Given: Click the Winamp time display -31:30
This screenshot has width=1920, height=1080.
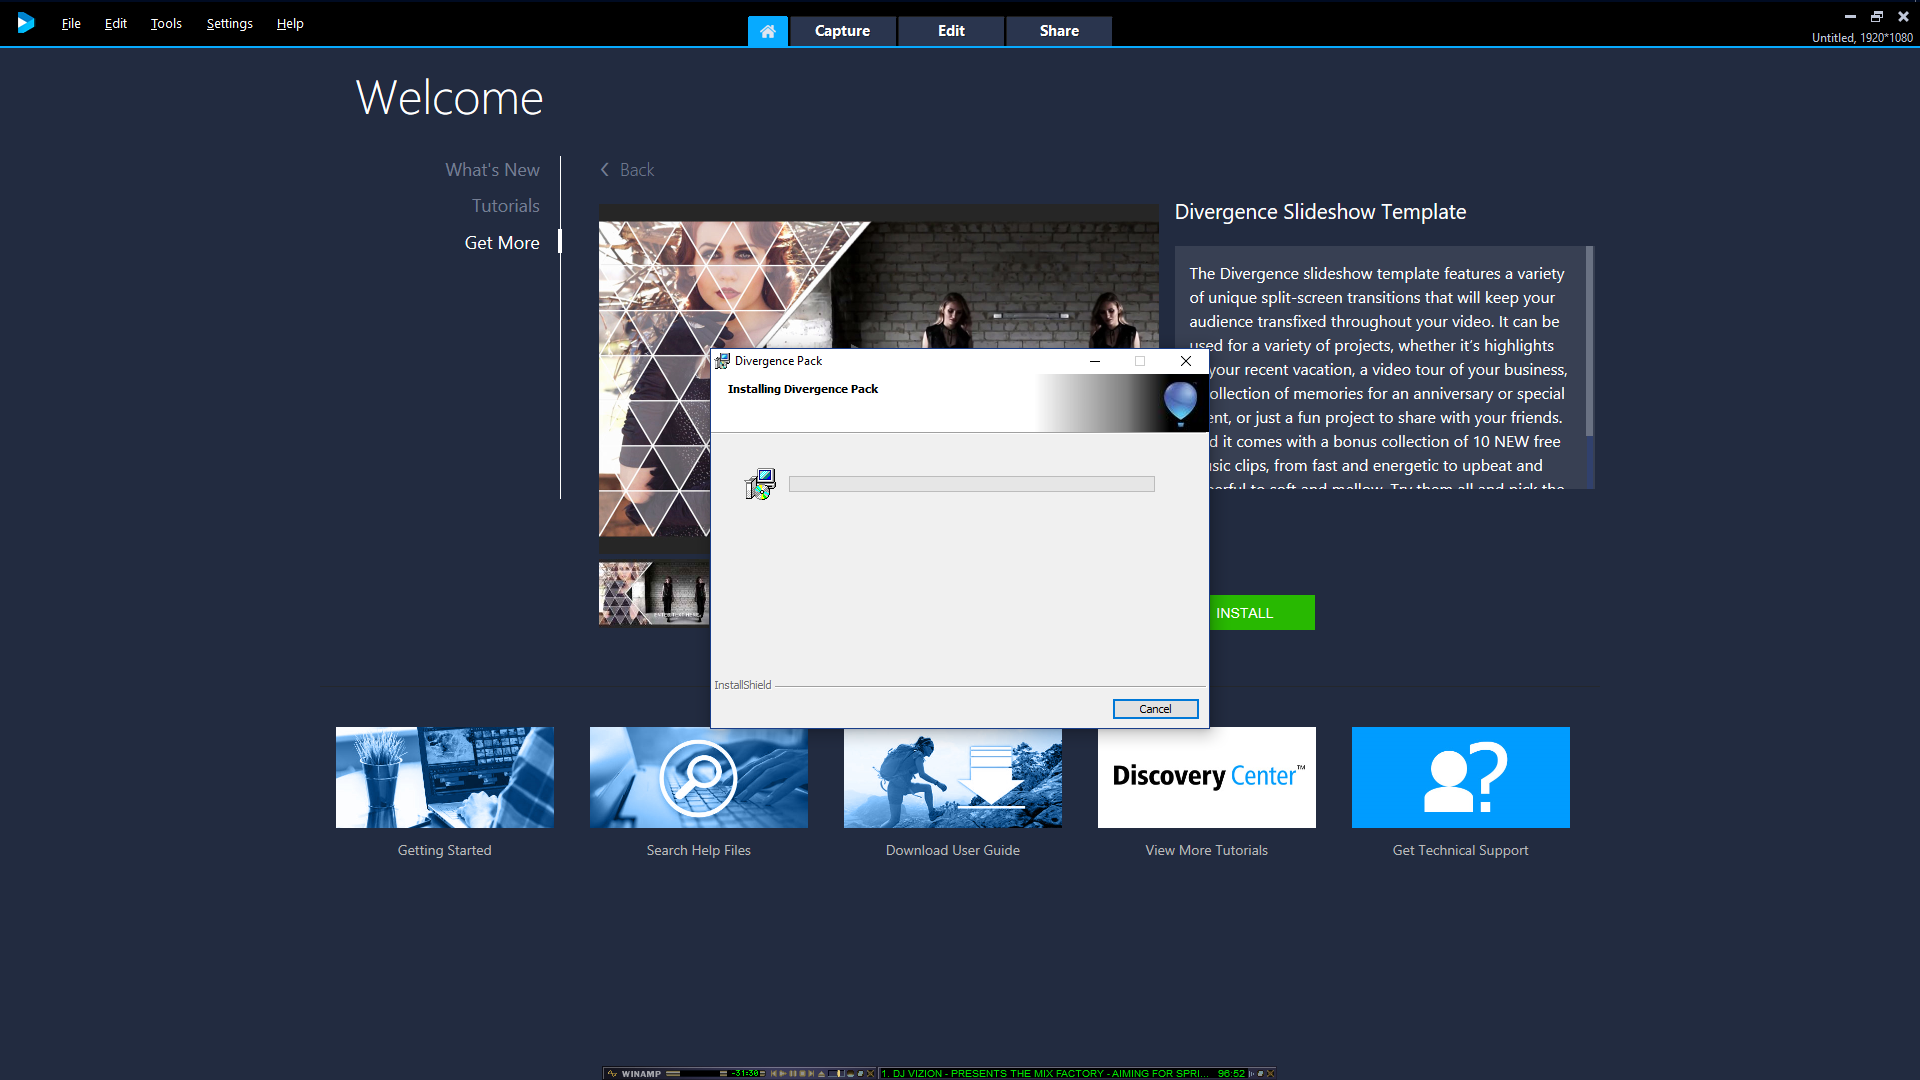Looking at the screenshot, I should point(744,1073).
